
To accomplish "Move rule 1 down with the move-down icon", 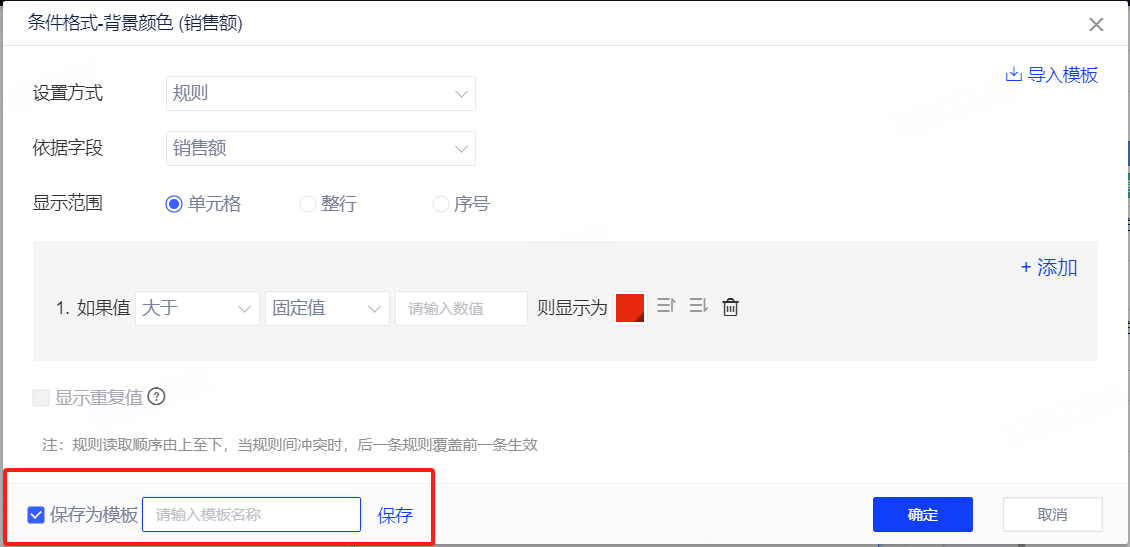I will pos(698,307).
